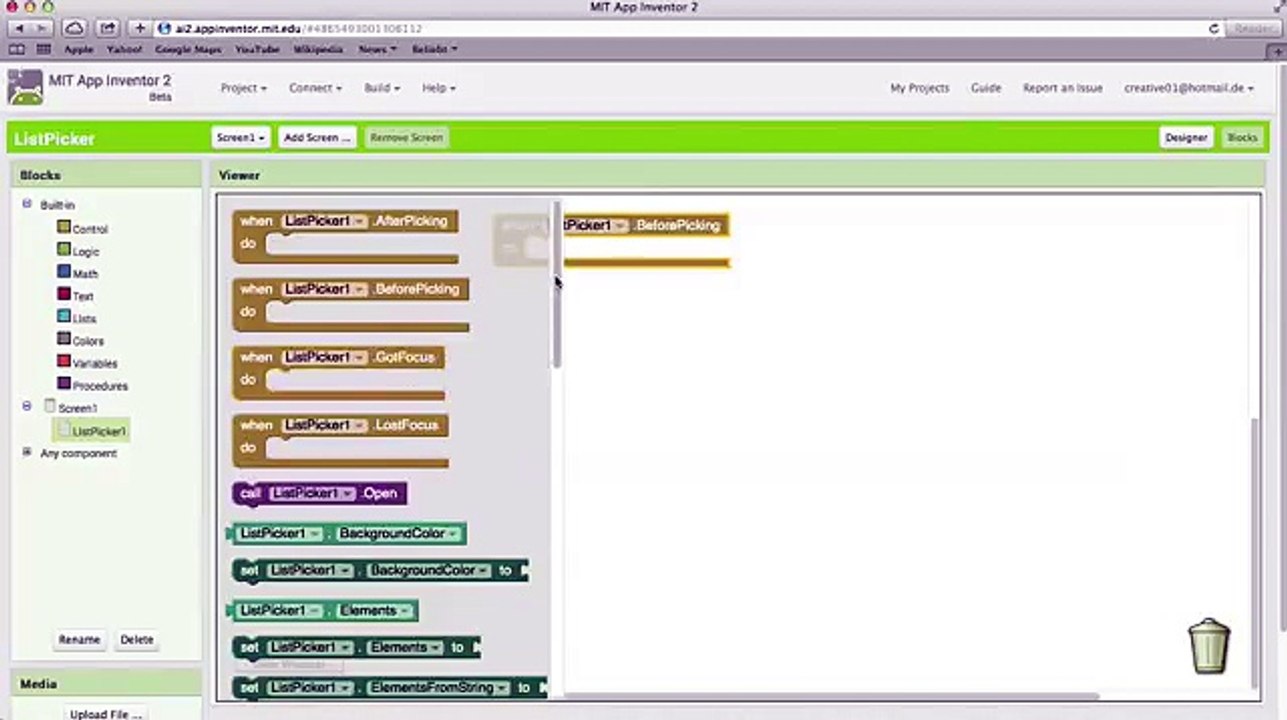Viewport: 1287px width, 720px height.
Task: Open the Build menu
Action: click(381, 88)
